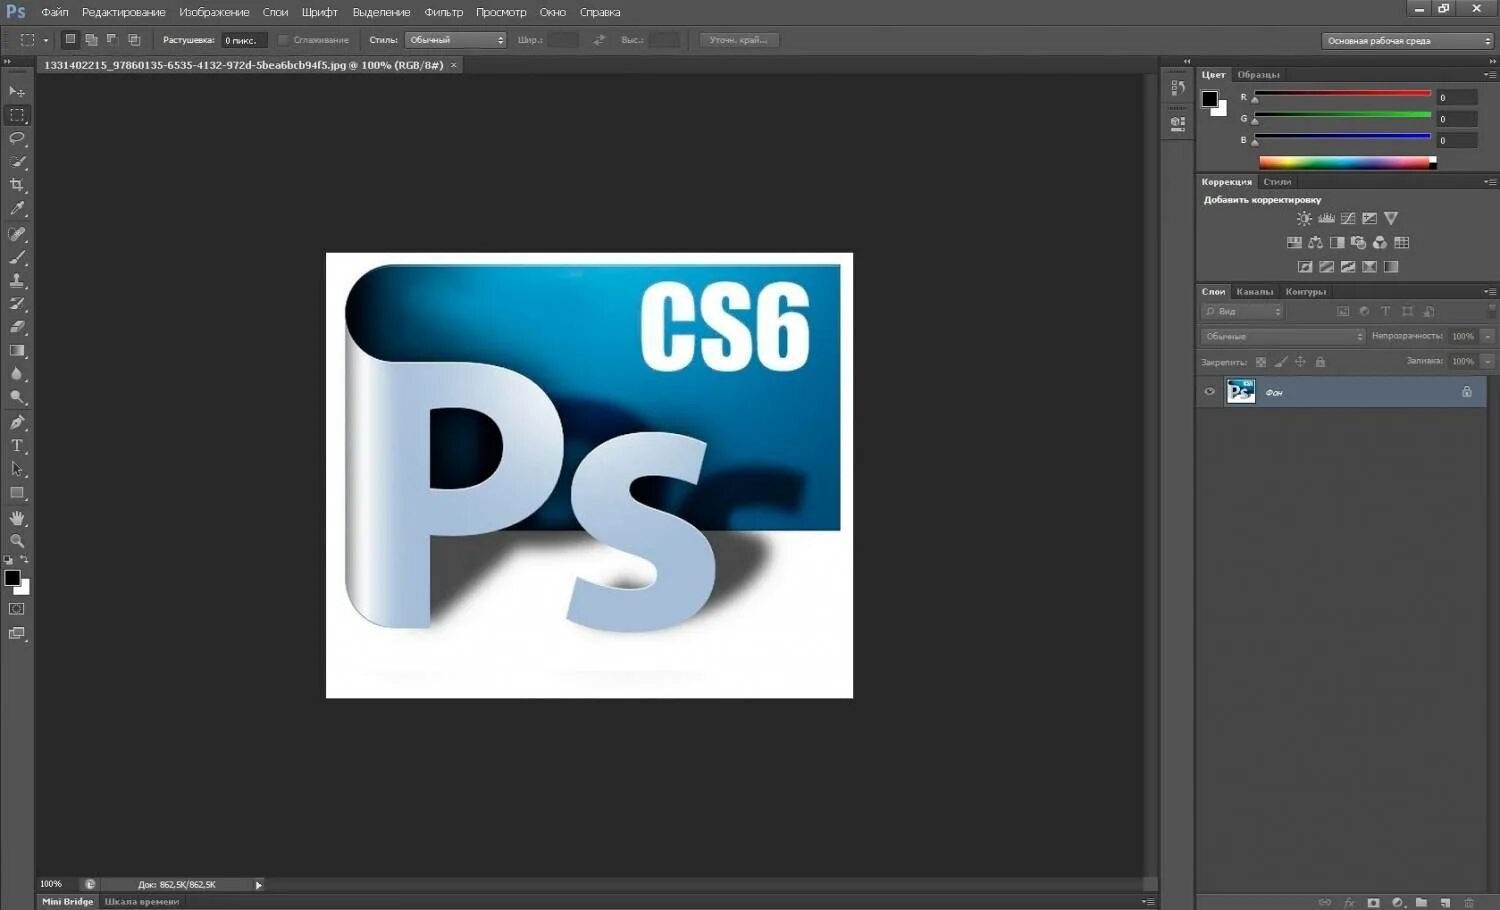
Task: Enable Subtract from selection mode
Action: tap(112, 40)
